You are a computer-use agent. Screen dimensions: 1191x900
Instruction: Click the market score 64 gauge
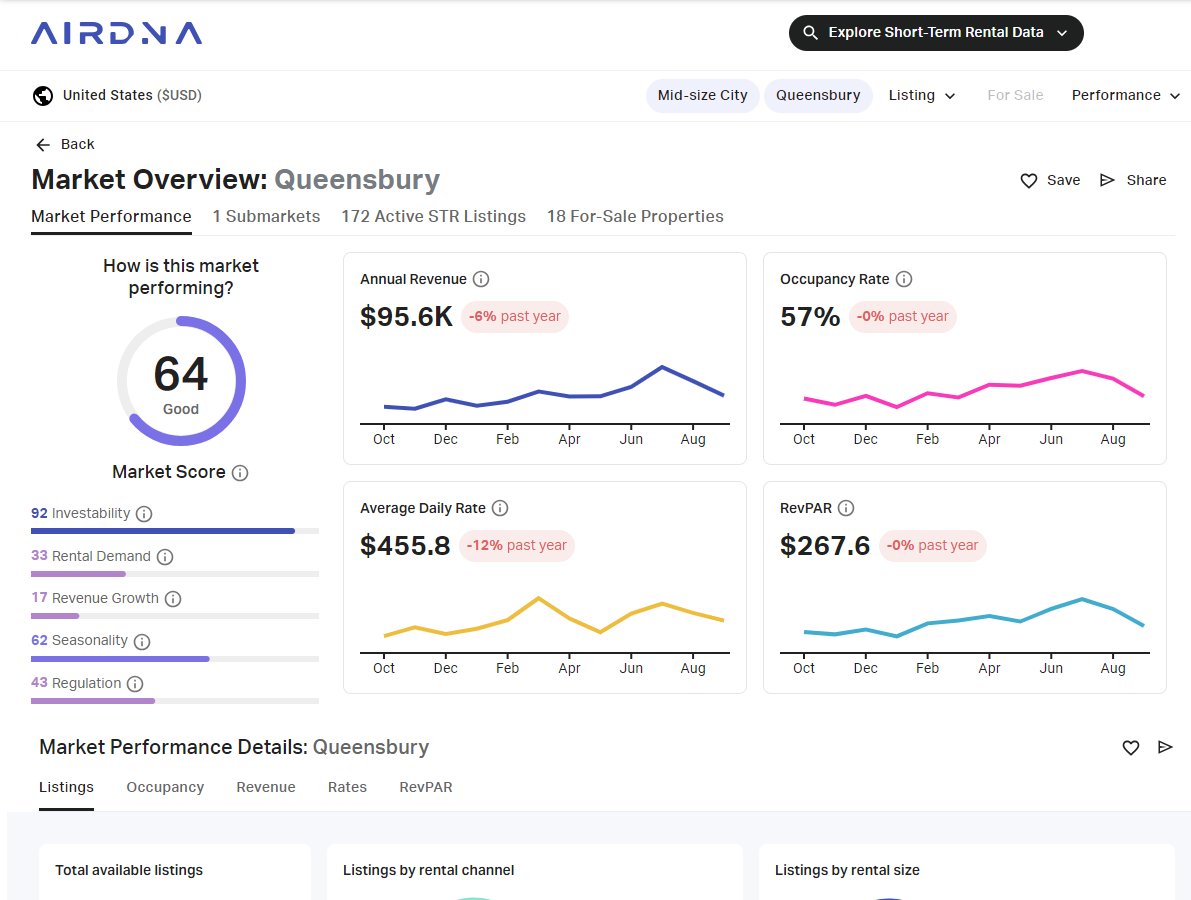[x=181, y=381]
